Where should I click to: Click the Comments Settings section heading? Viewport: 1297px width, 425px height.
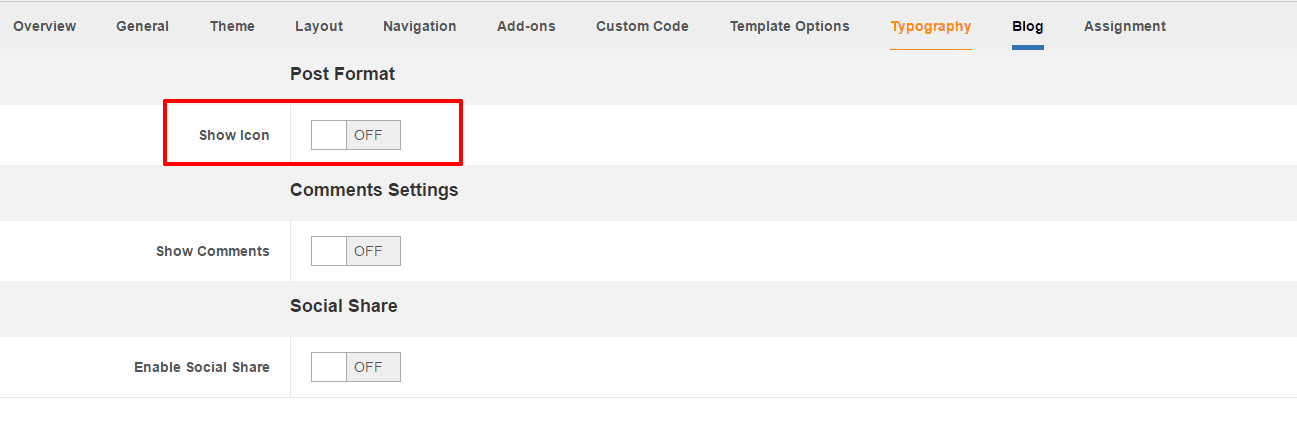pos(374,190)
